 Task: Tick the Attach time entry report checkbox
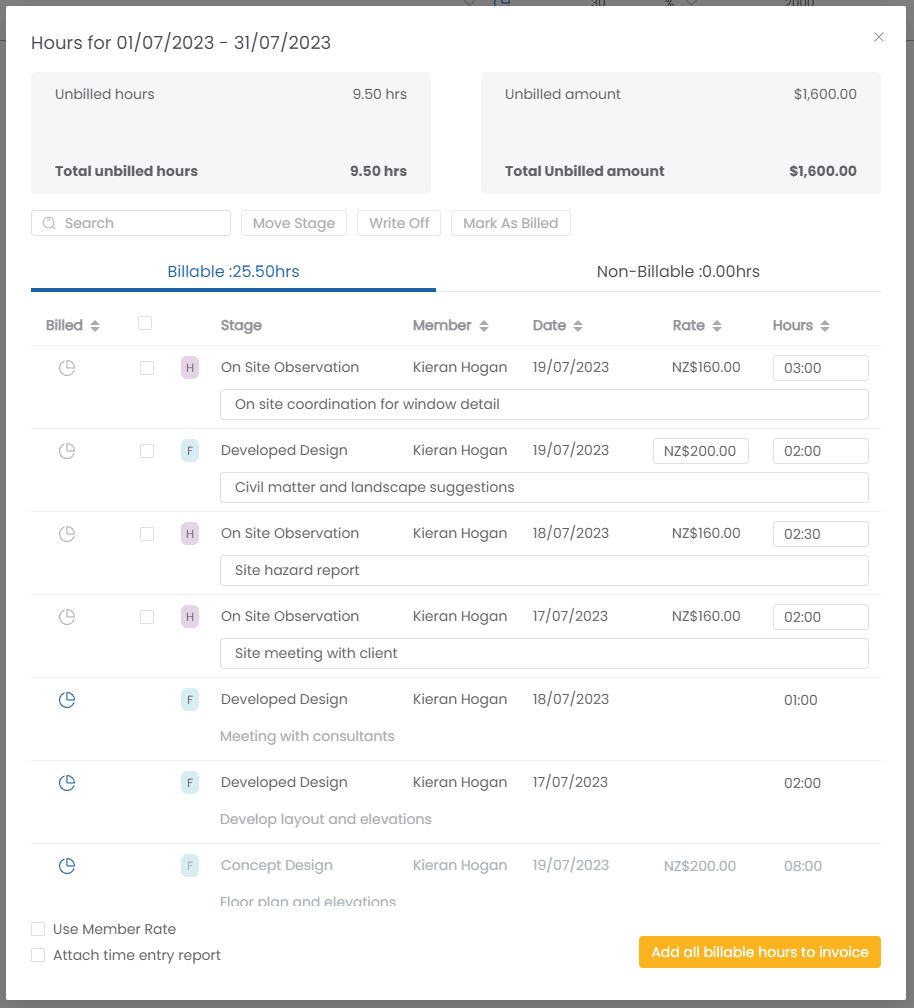pyautogui.click(x=38, y=955)
